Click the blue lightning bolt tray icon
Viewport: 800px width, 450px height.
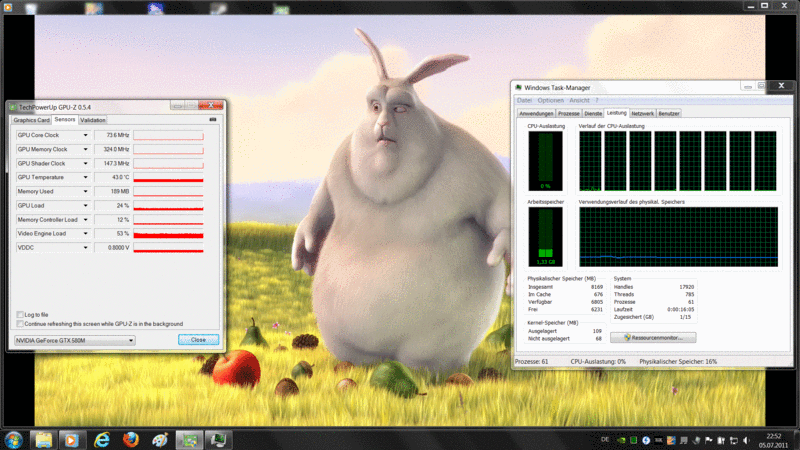(x=646, y=440)
